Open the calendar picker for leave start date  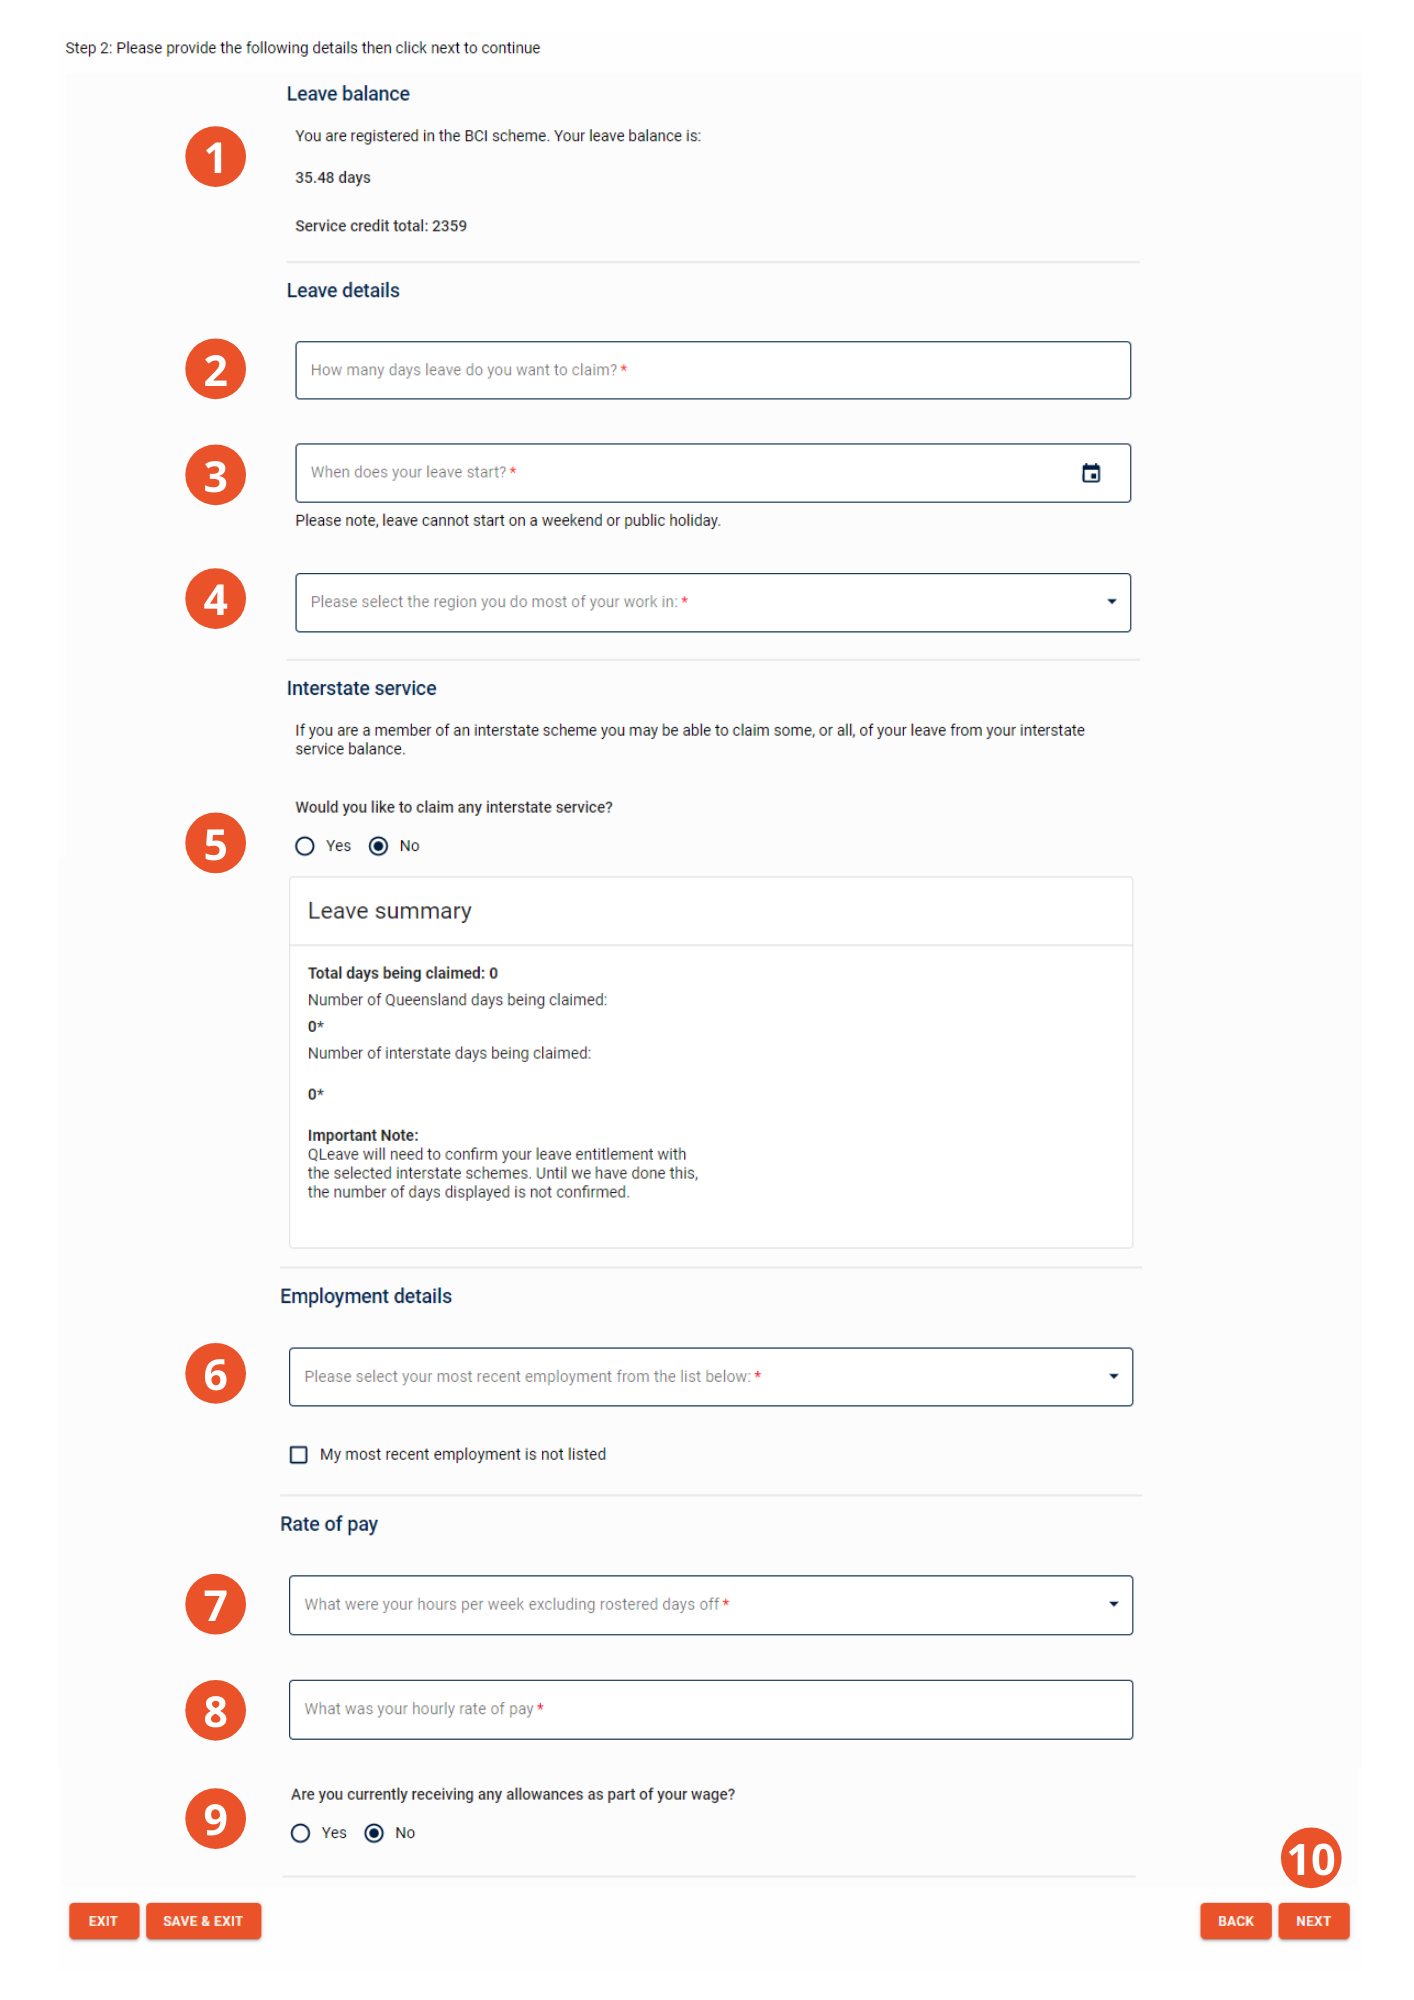click(x=1092, y=472)
